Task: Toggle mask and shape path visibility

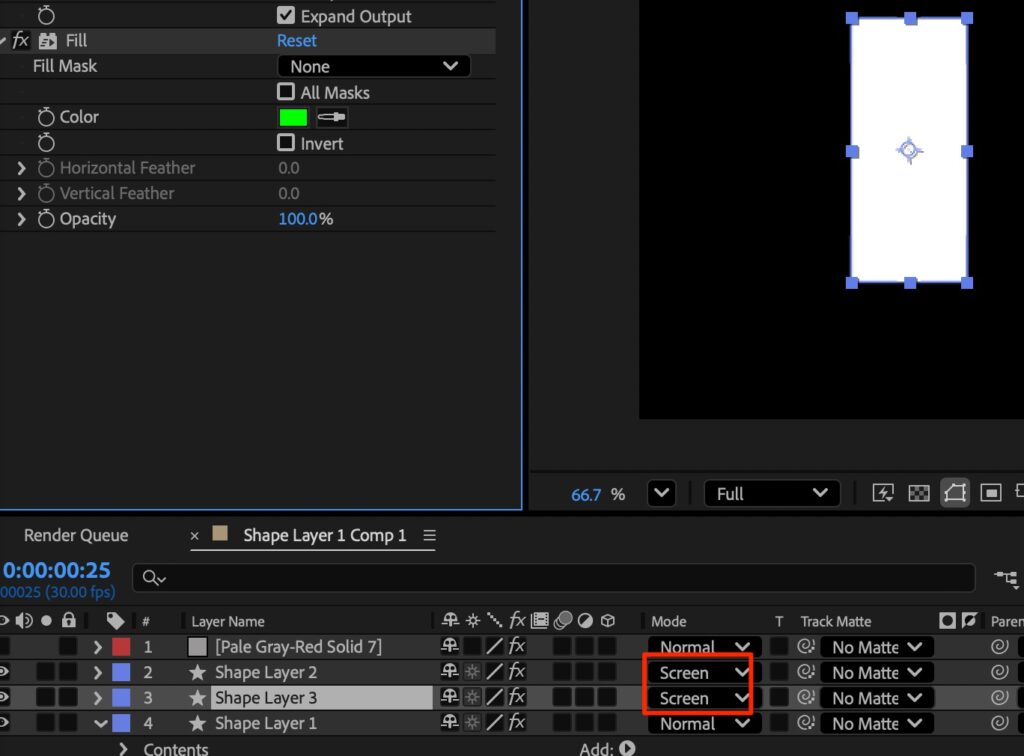Action: click(955, 493)
